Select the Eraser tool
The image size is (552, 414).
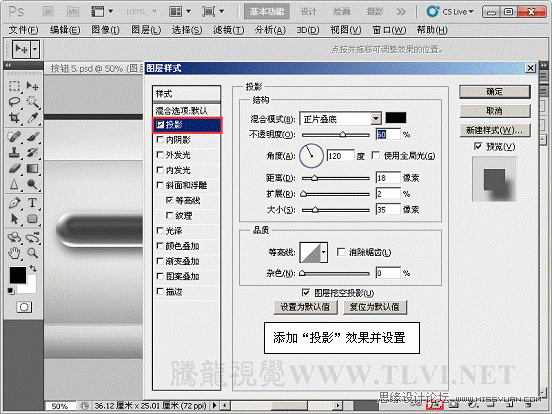[x=14, y=168]
